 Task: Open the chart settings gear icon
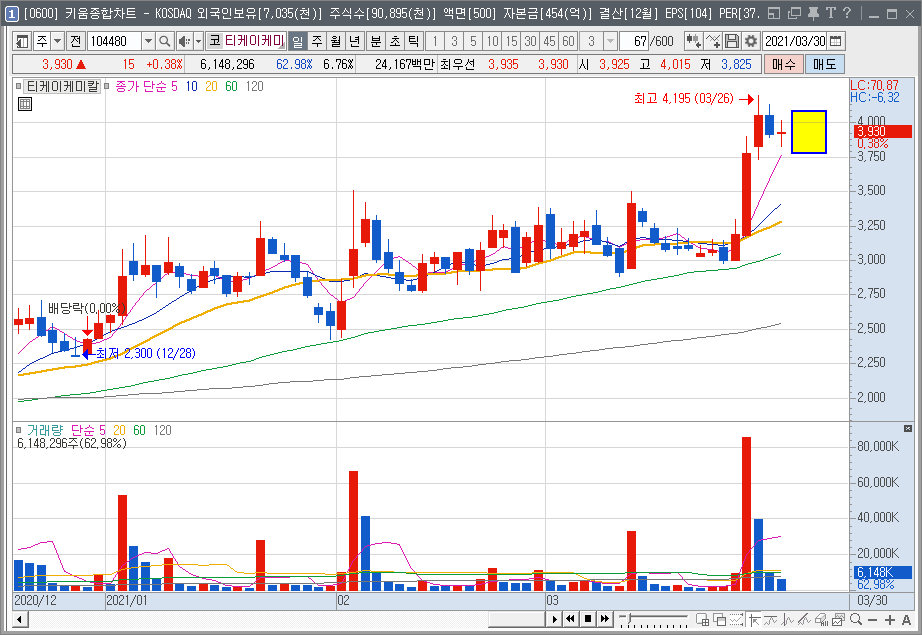click(750, 41)
